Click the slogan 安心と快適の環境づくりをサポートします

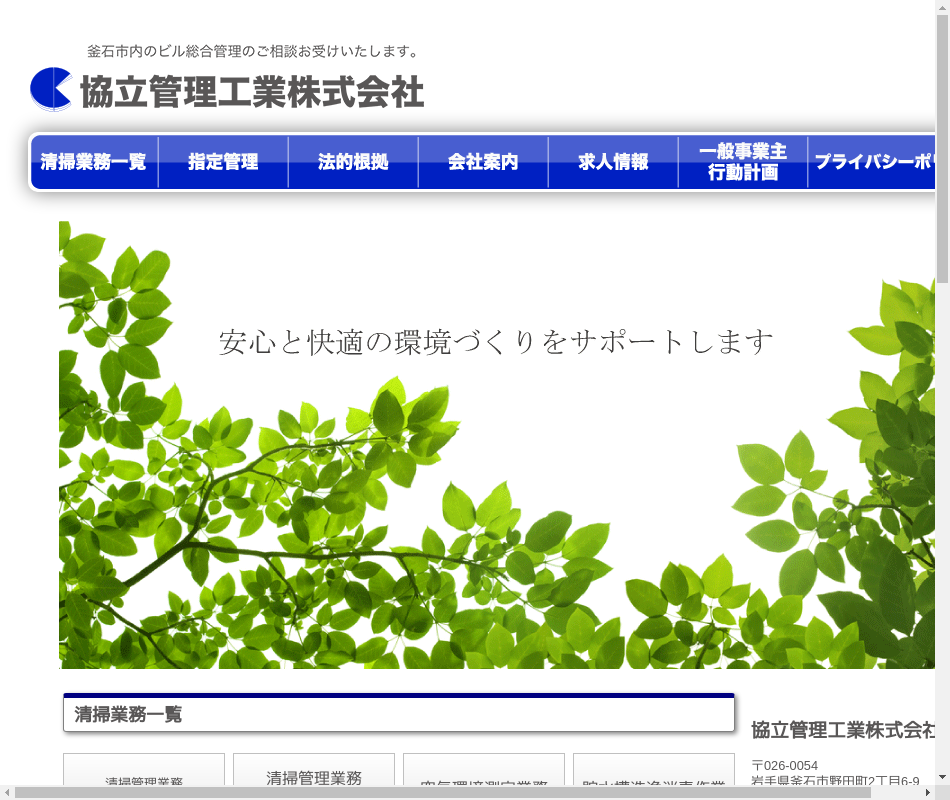pyautogui.click(x=496, y=342)
